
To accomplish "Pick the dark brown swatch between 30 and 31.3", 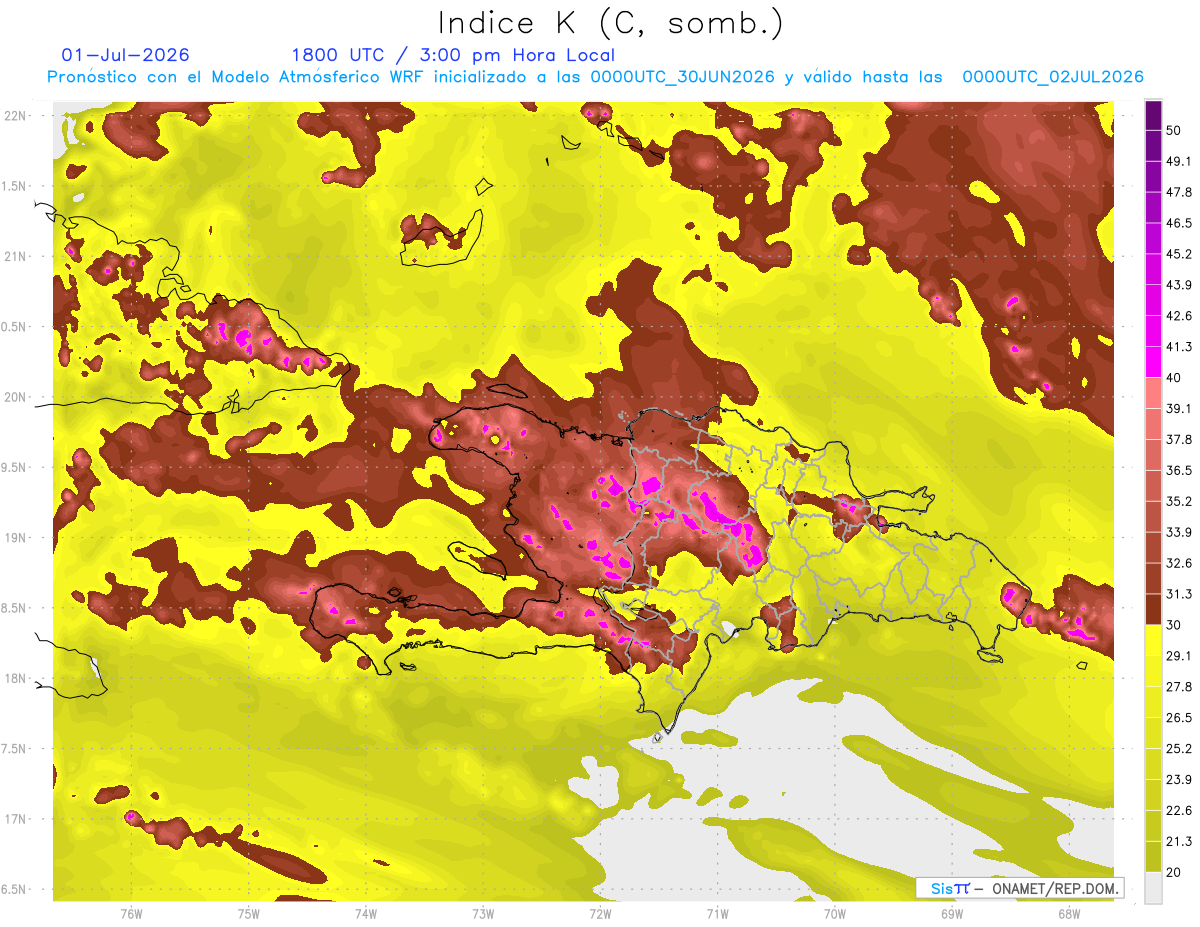I will coord(1153,610).
